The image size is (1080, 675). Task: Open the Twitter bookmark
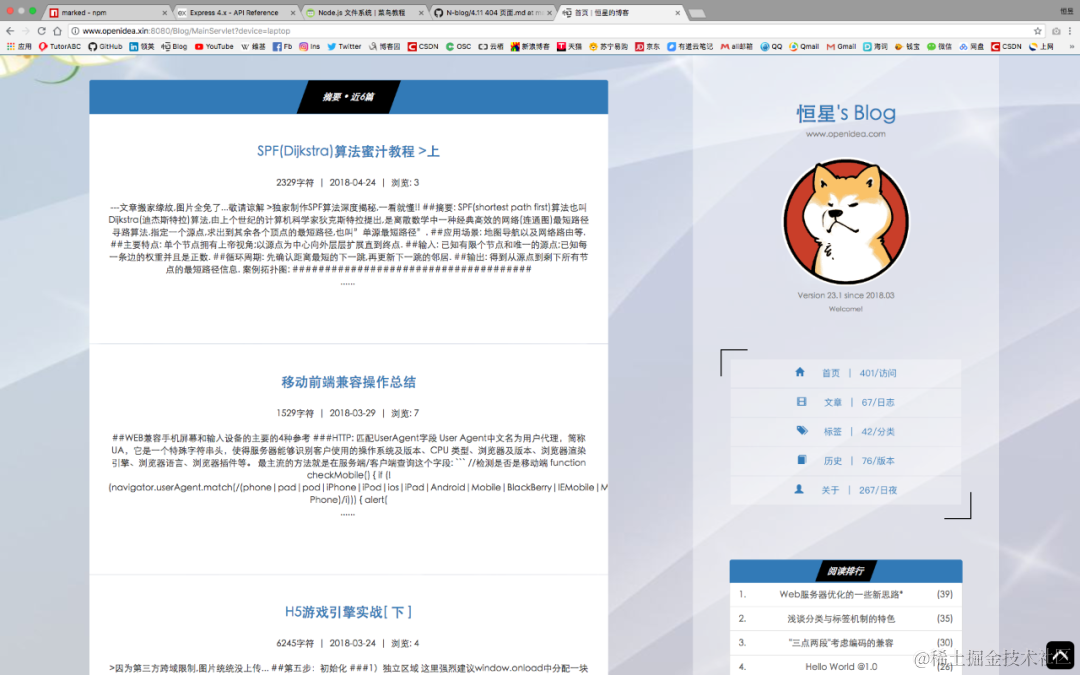(x=344, y=47)
